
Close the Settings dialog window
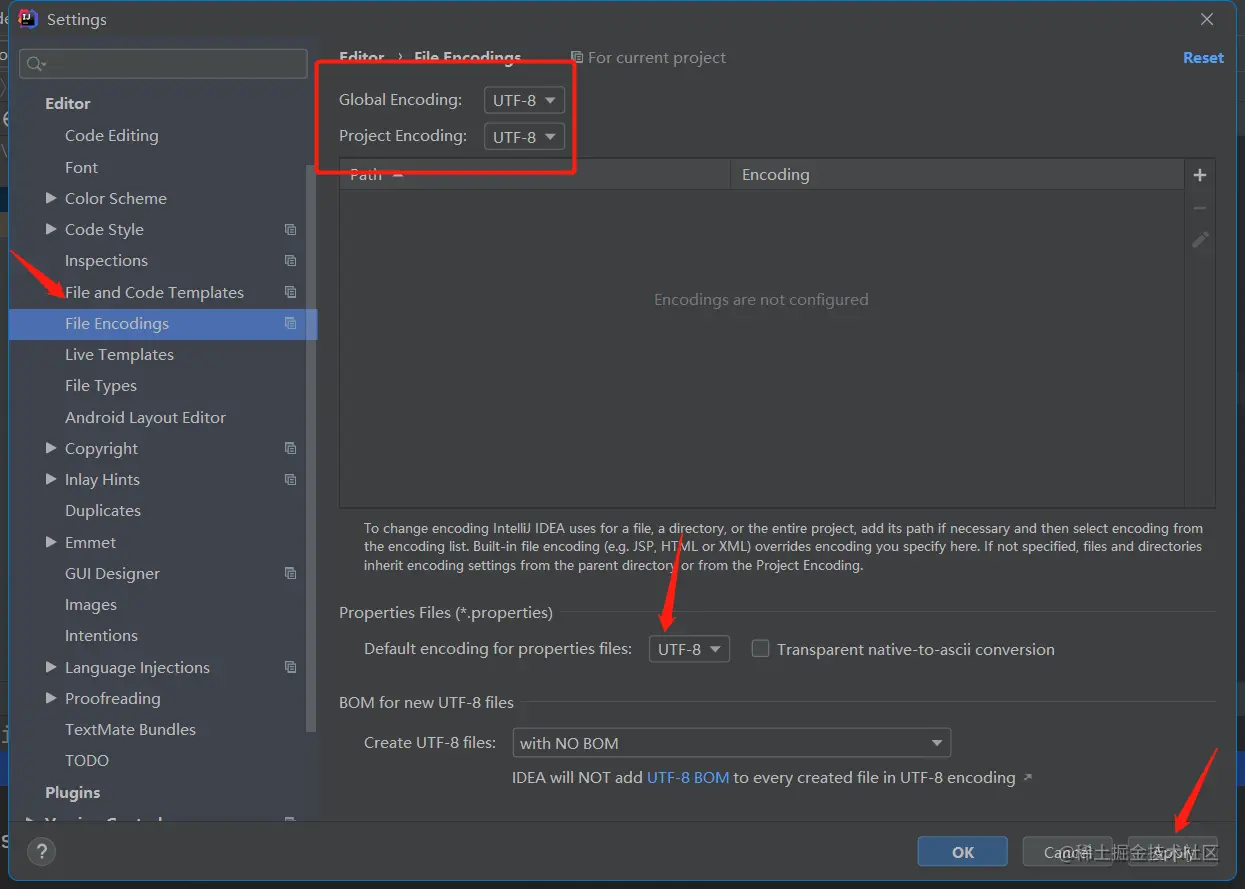click(x=1207, y=19)
